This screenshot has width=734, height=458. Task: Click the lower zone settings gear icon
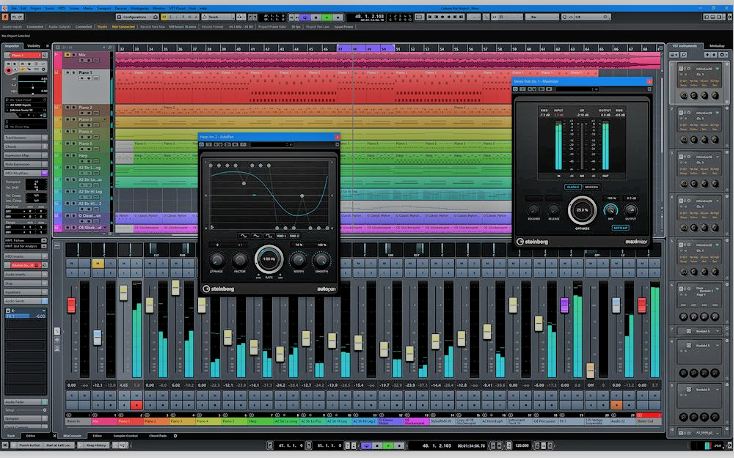176,436
